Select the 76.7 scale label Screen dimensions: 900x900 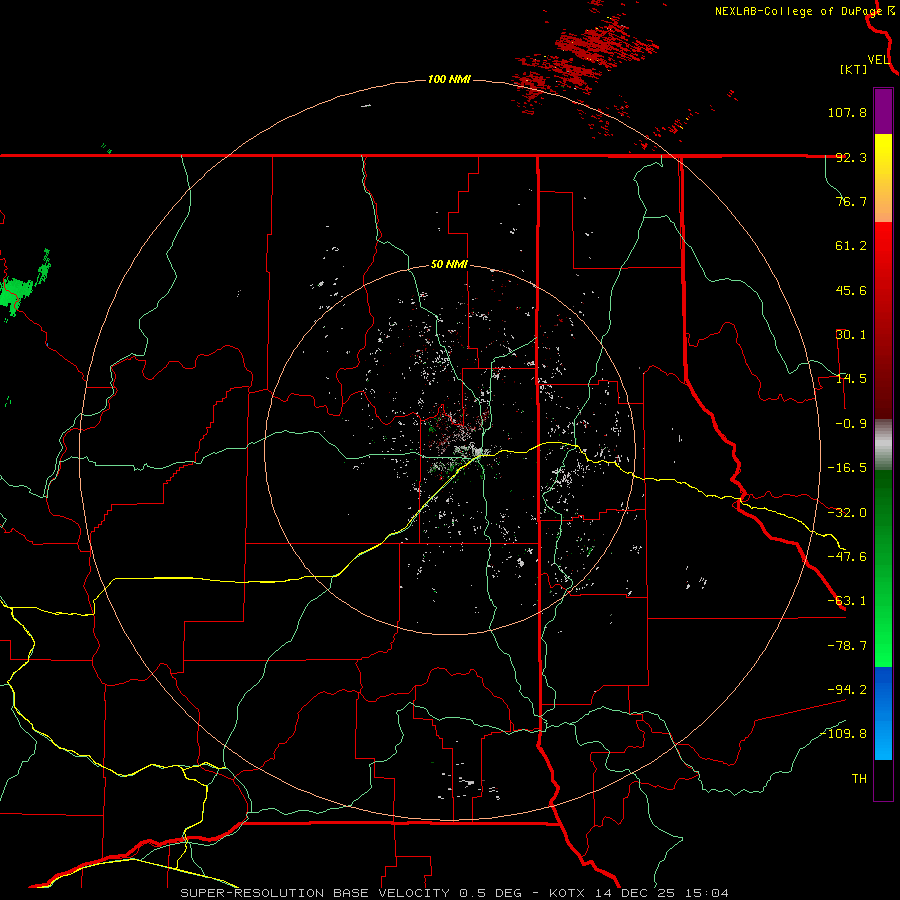coord(851,201)
